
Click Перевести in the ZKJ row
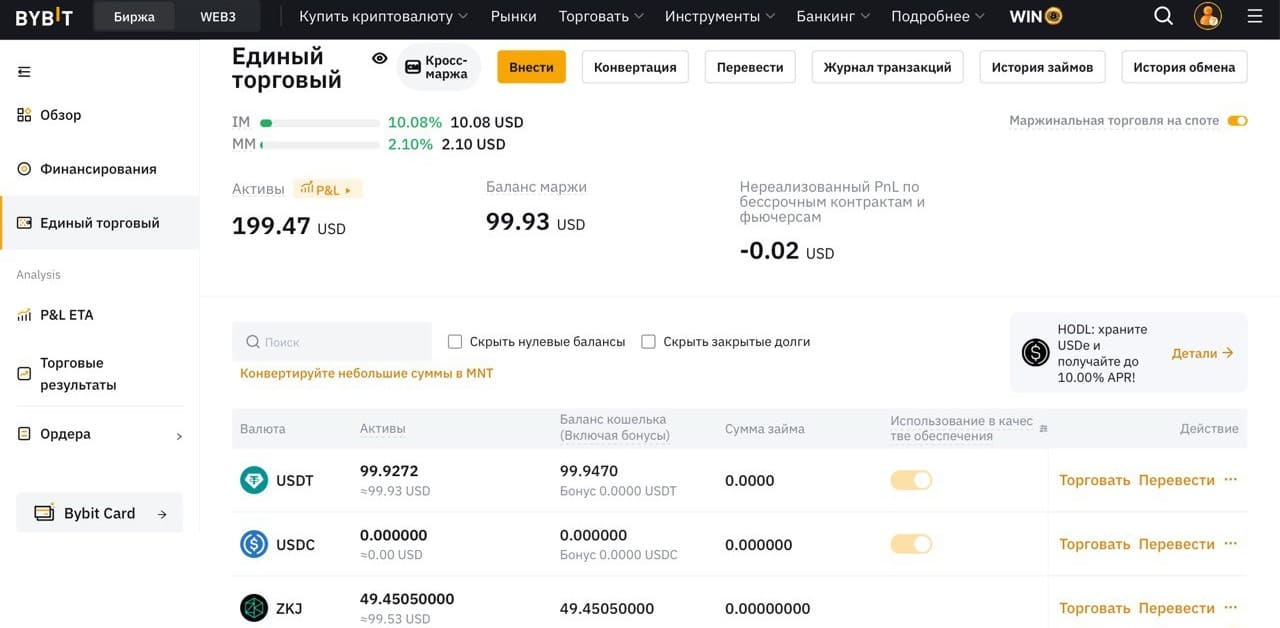(x=1177, y=608)
